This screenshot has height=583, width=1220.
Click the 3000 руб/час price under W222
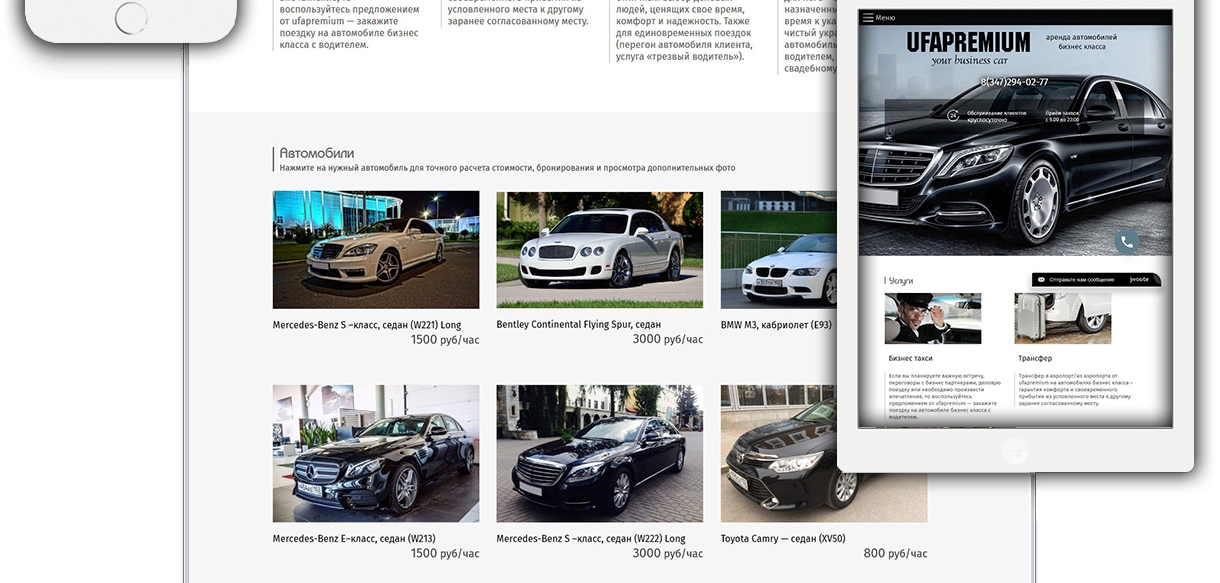pos(668,554)
